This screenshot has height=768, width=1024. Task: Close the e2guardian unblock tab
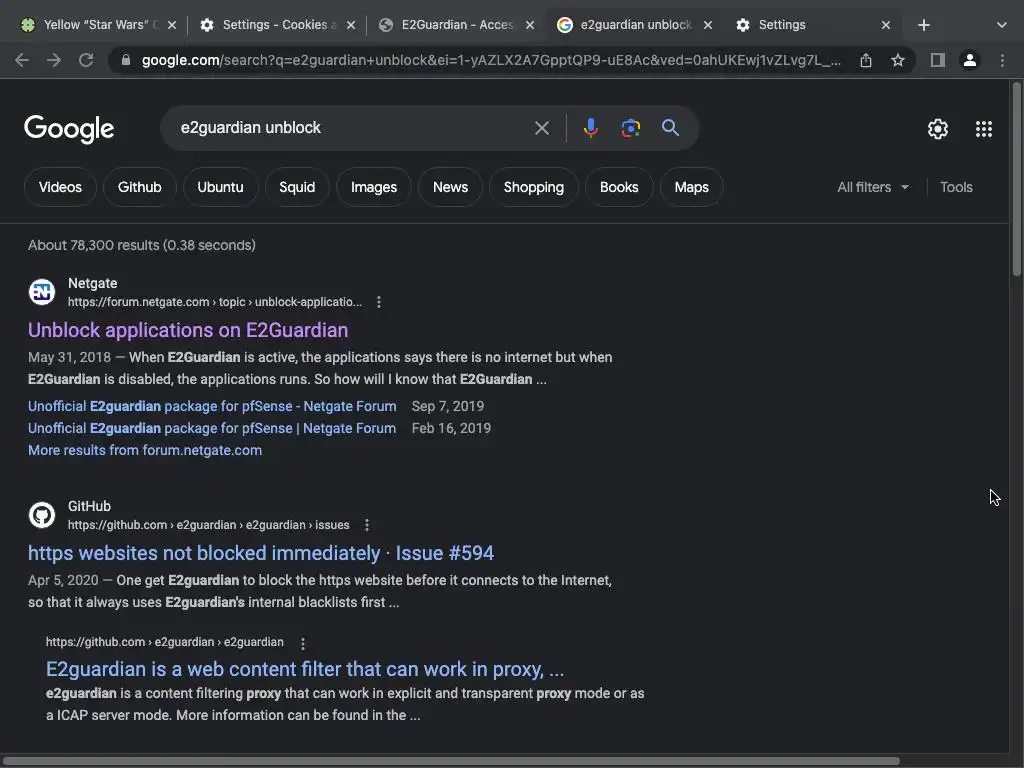coord(708,25)
